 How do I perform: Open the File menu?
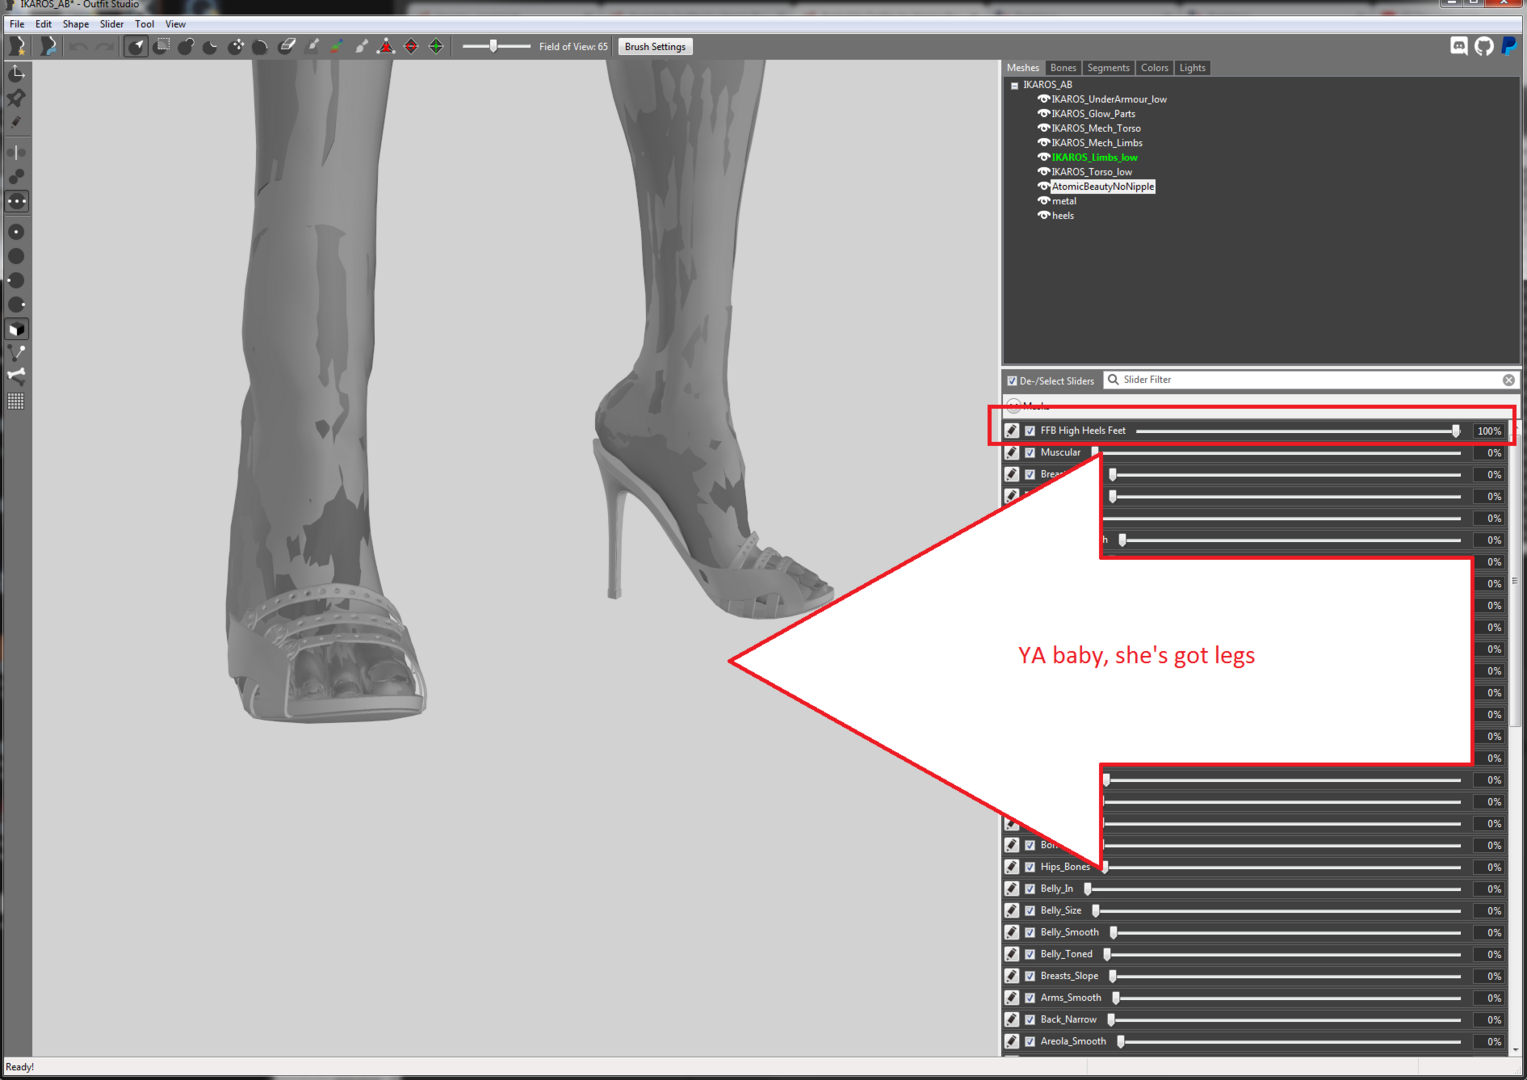coord(17,24)
